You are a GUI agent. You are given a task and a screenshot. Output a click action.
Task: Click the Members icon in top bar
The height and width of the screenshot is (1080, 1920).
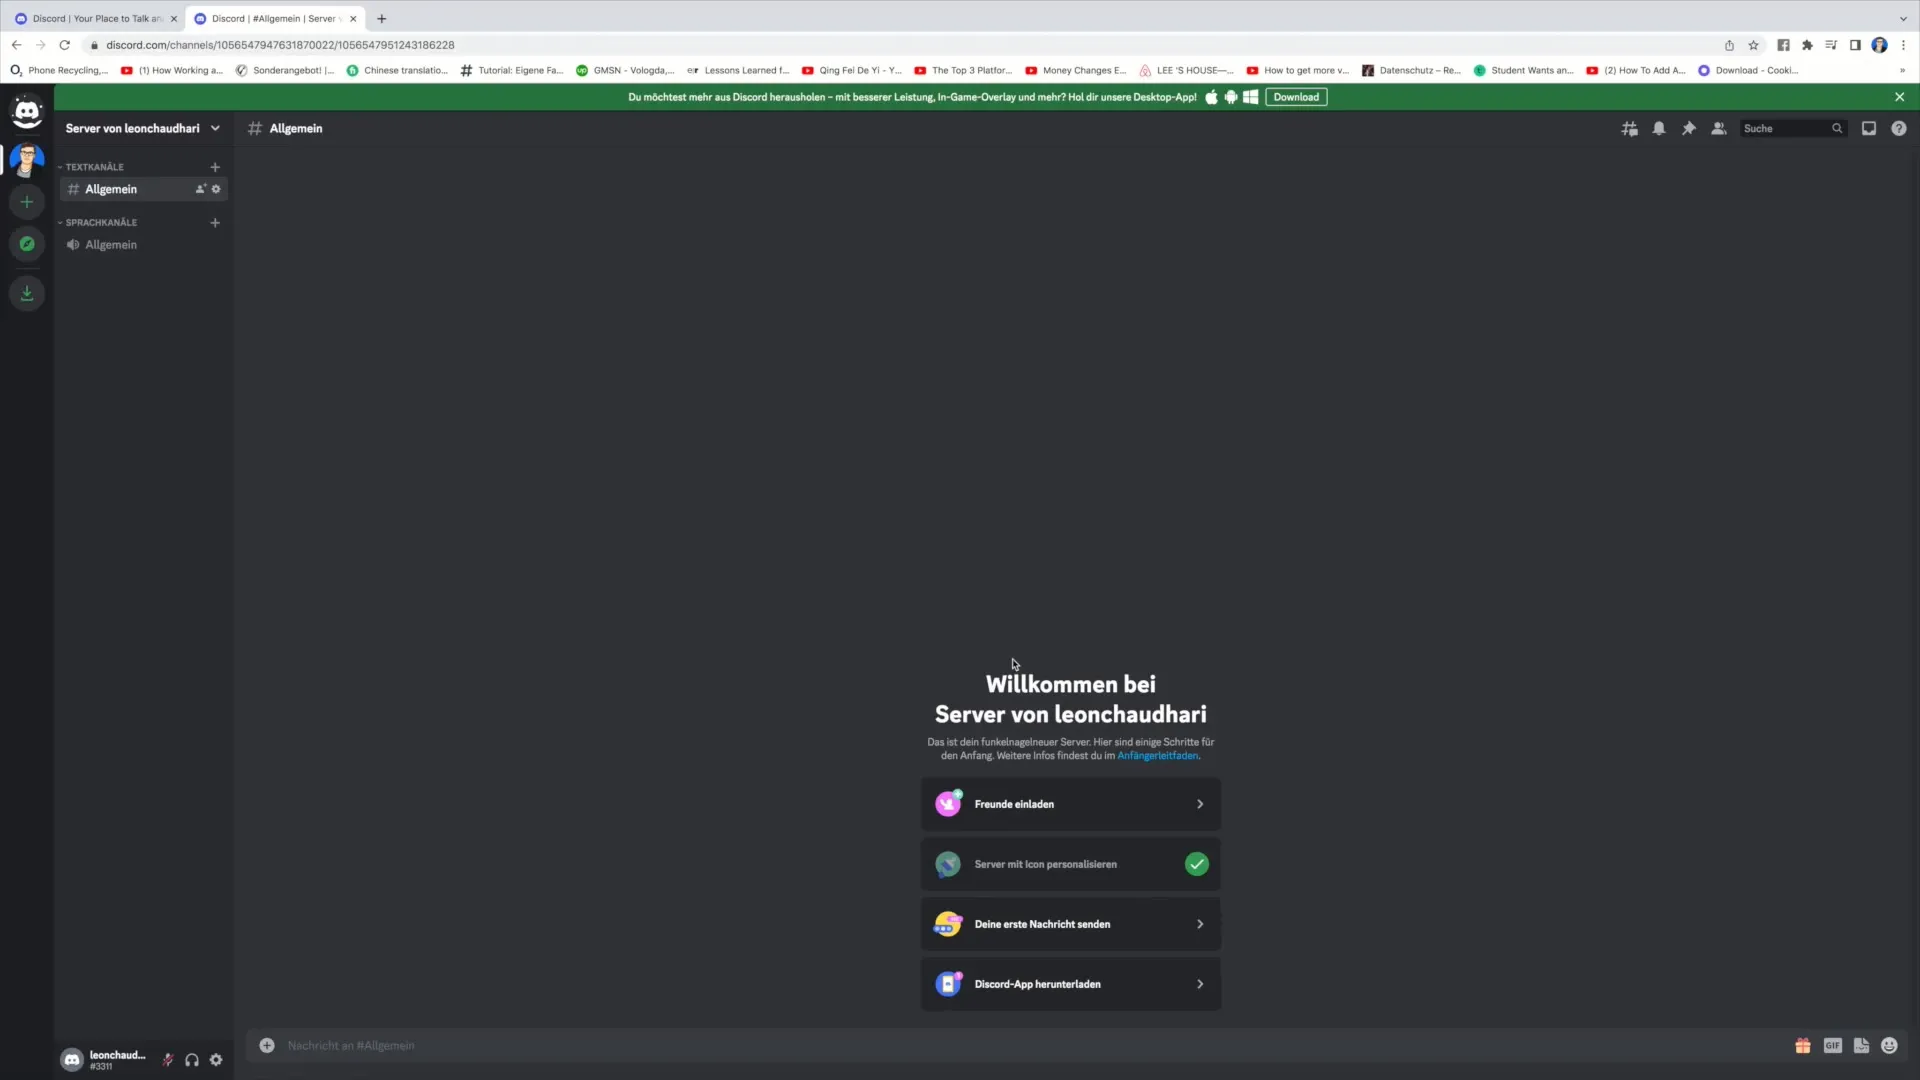1718,128
